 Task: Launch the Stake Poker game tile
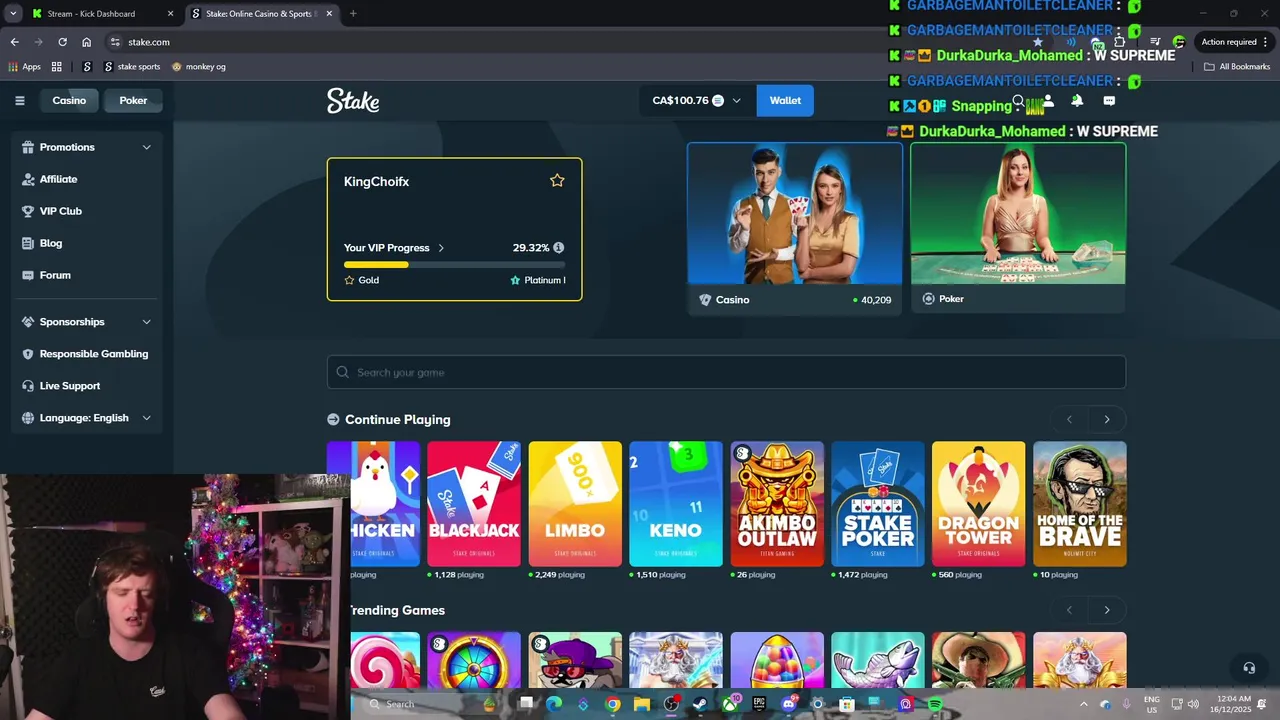tap(878, 504)
